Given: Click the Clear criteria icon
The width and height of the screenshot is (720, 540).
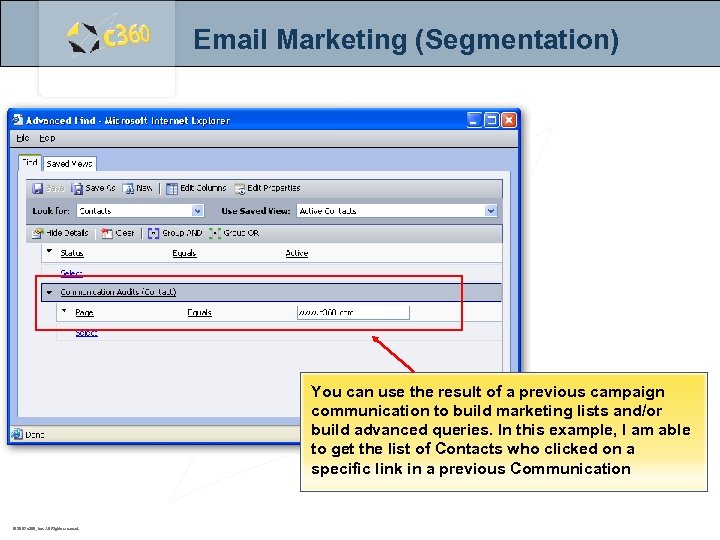Looking at the screenshot, I should click(x=107, y=233).
